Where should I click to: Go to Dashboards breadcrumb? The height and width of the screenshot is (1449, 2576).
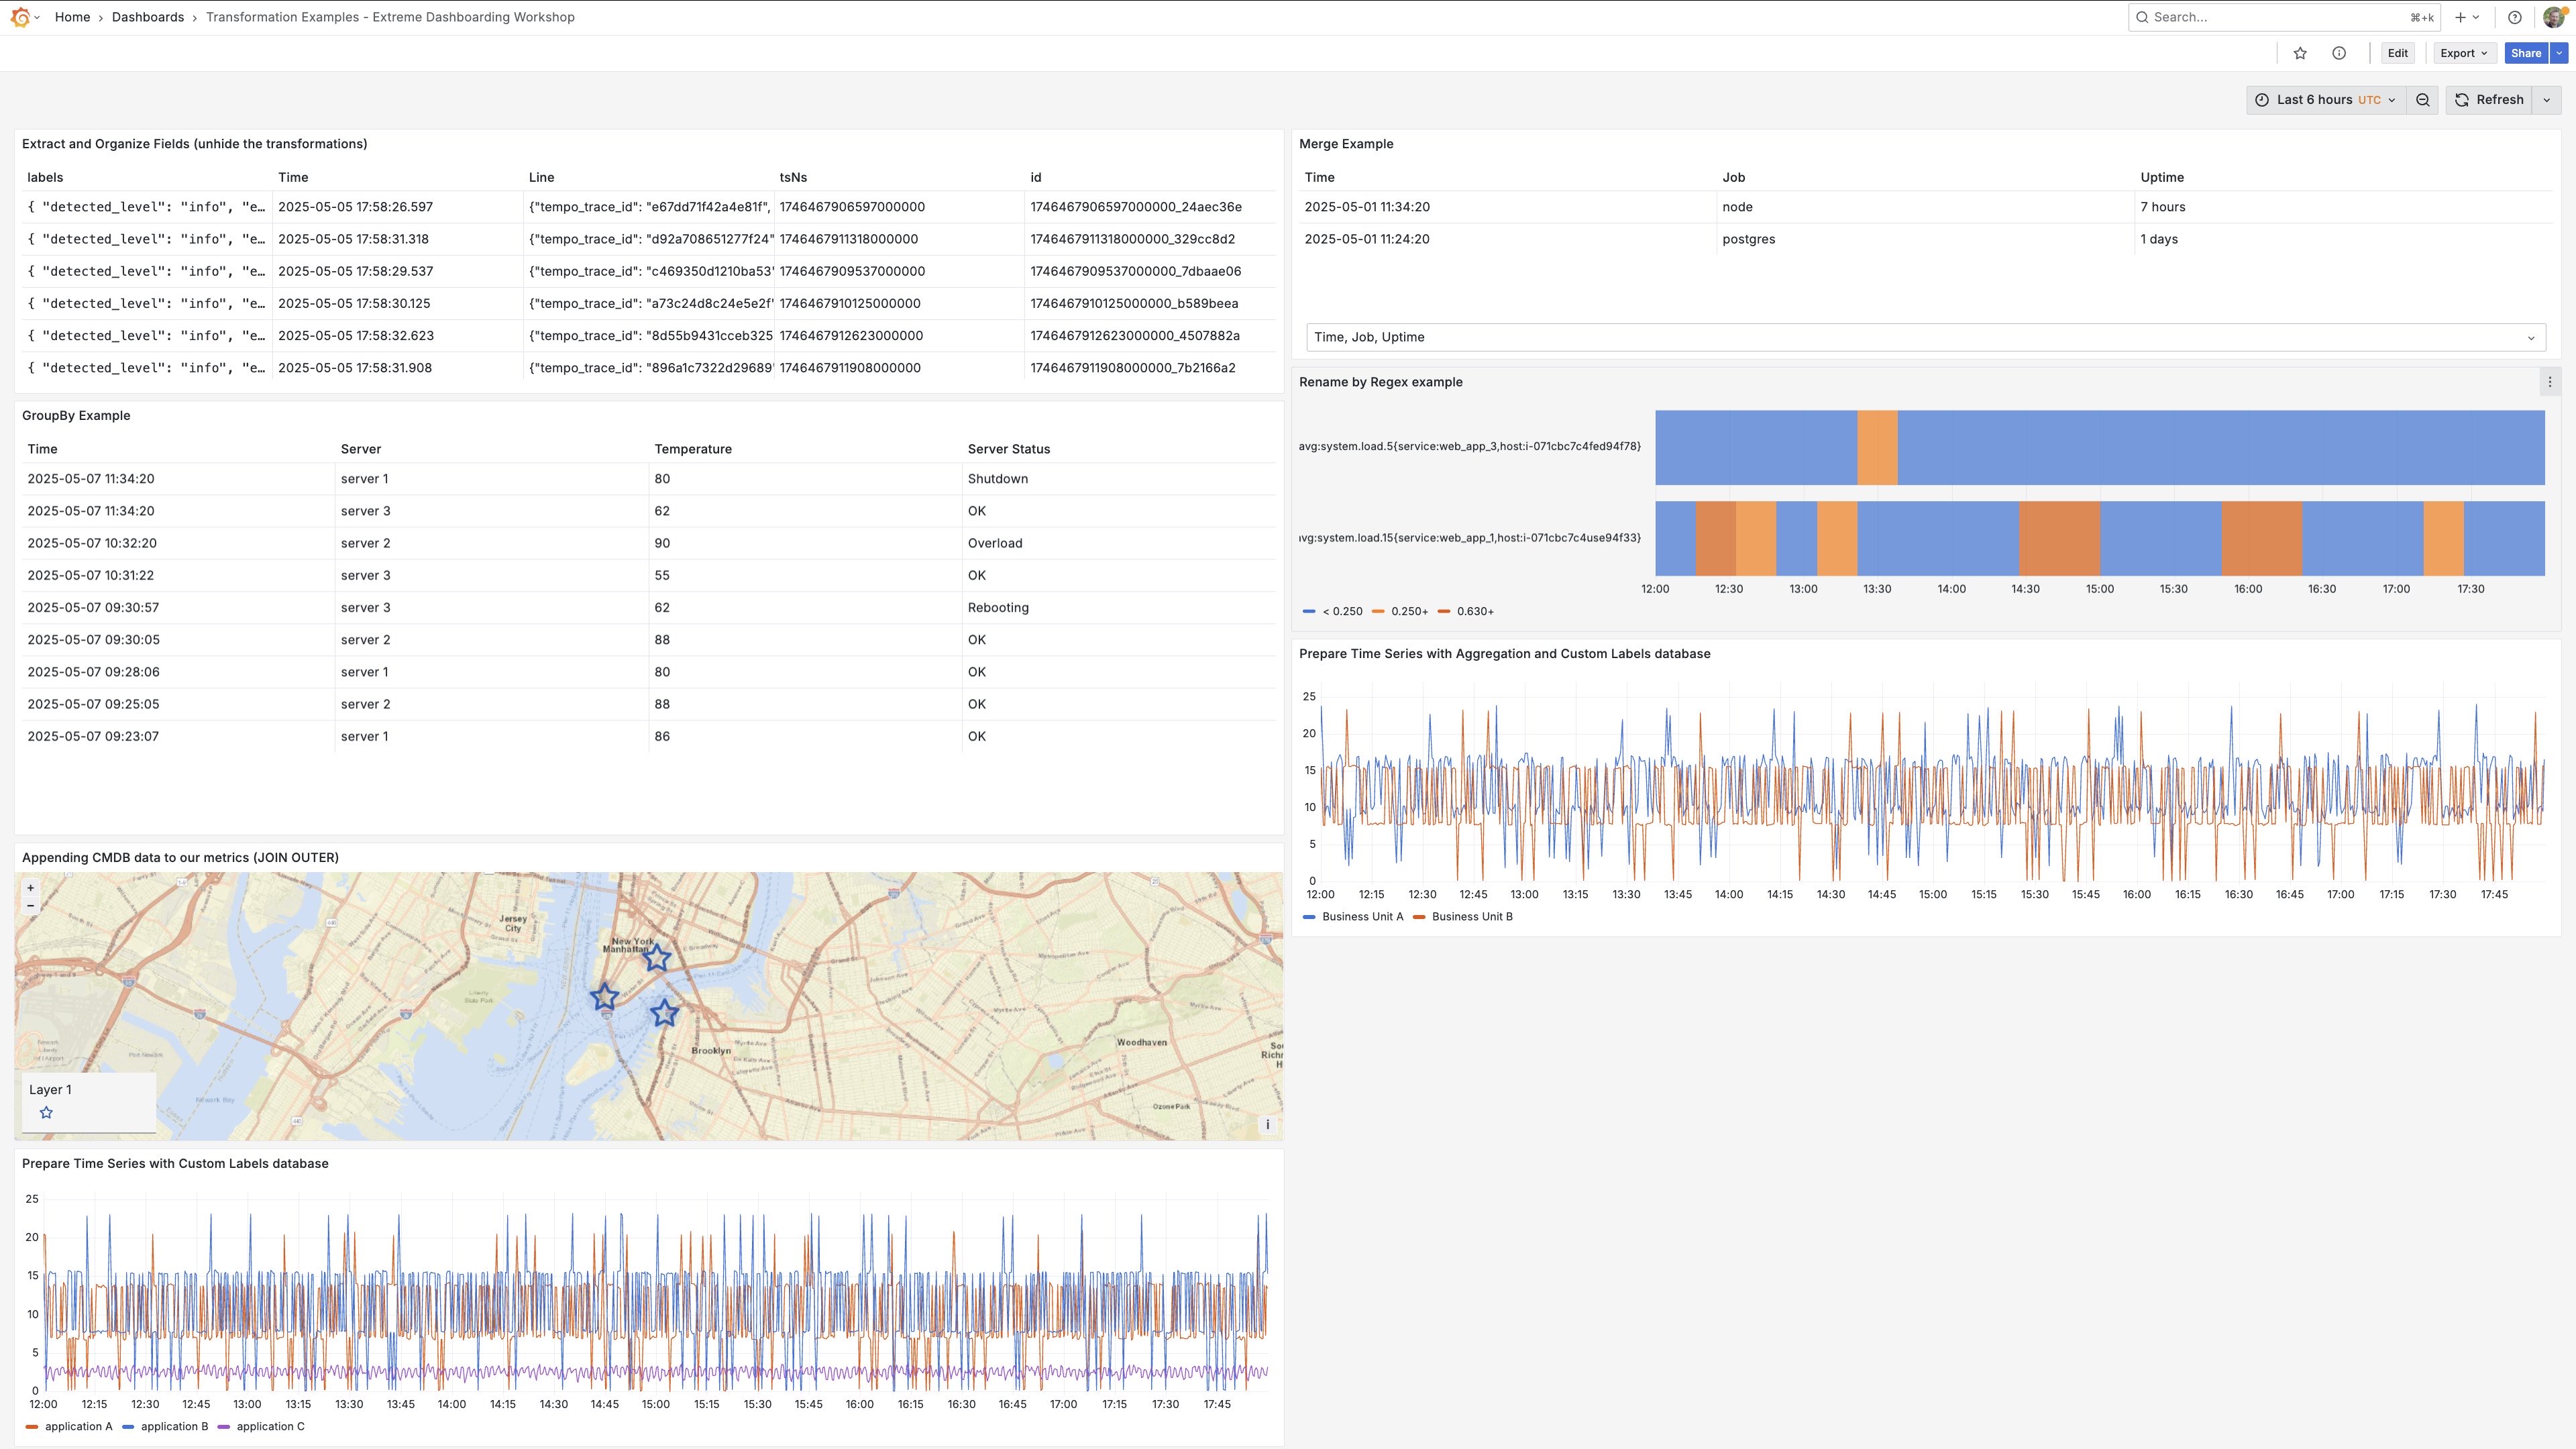pyautogui.click(x=147, y=17)
